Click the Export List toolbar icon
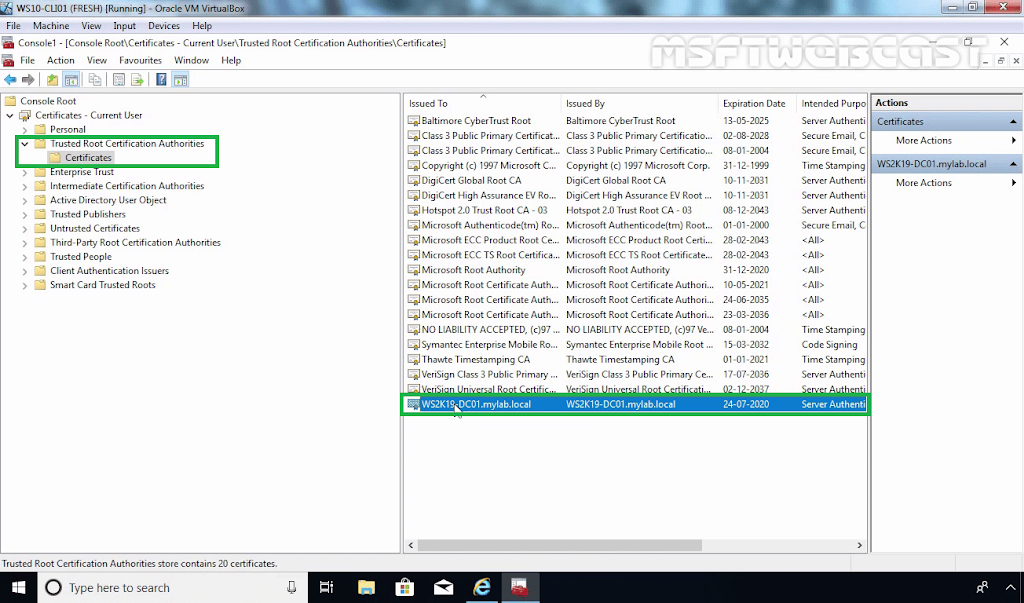Viewport: 1024px width, 603px height. click(x=137, y=80)
